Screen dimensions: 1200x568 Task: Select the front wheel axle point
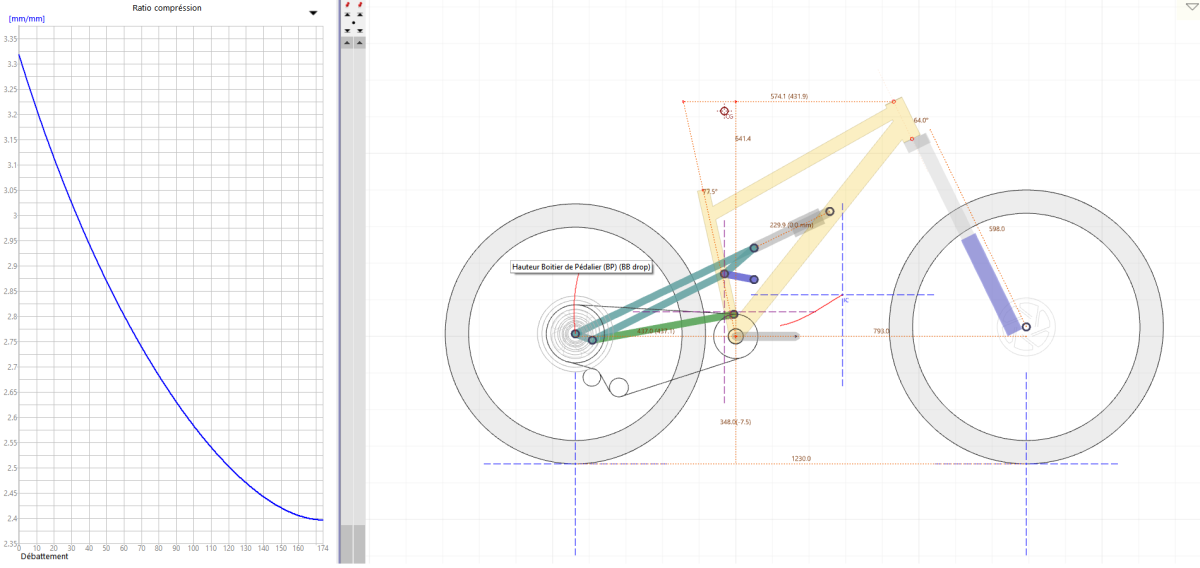[x=1026, y=327]
